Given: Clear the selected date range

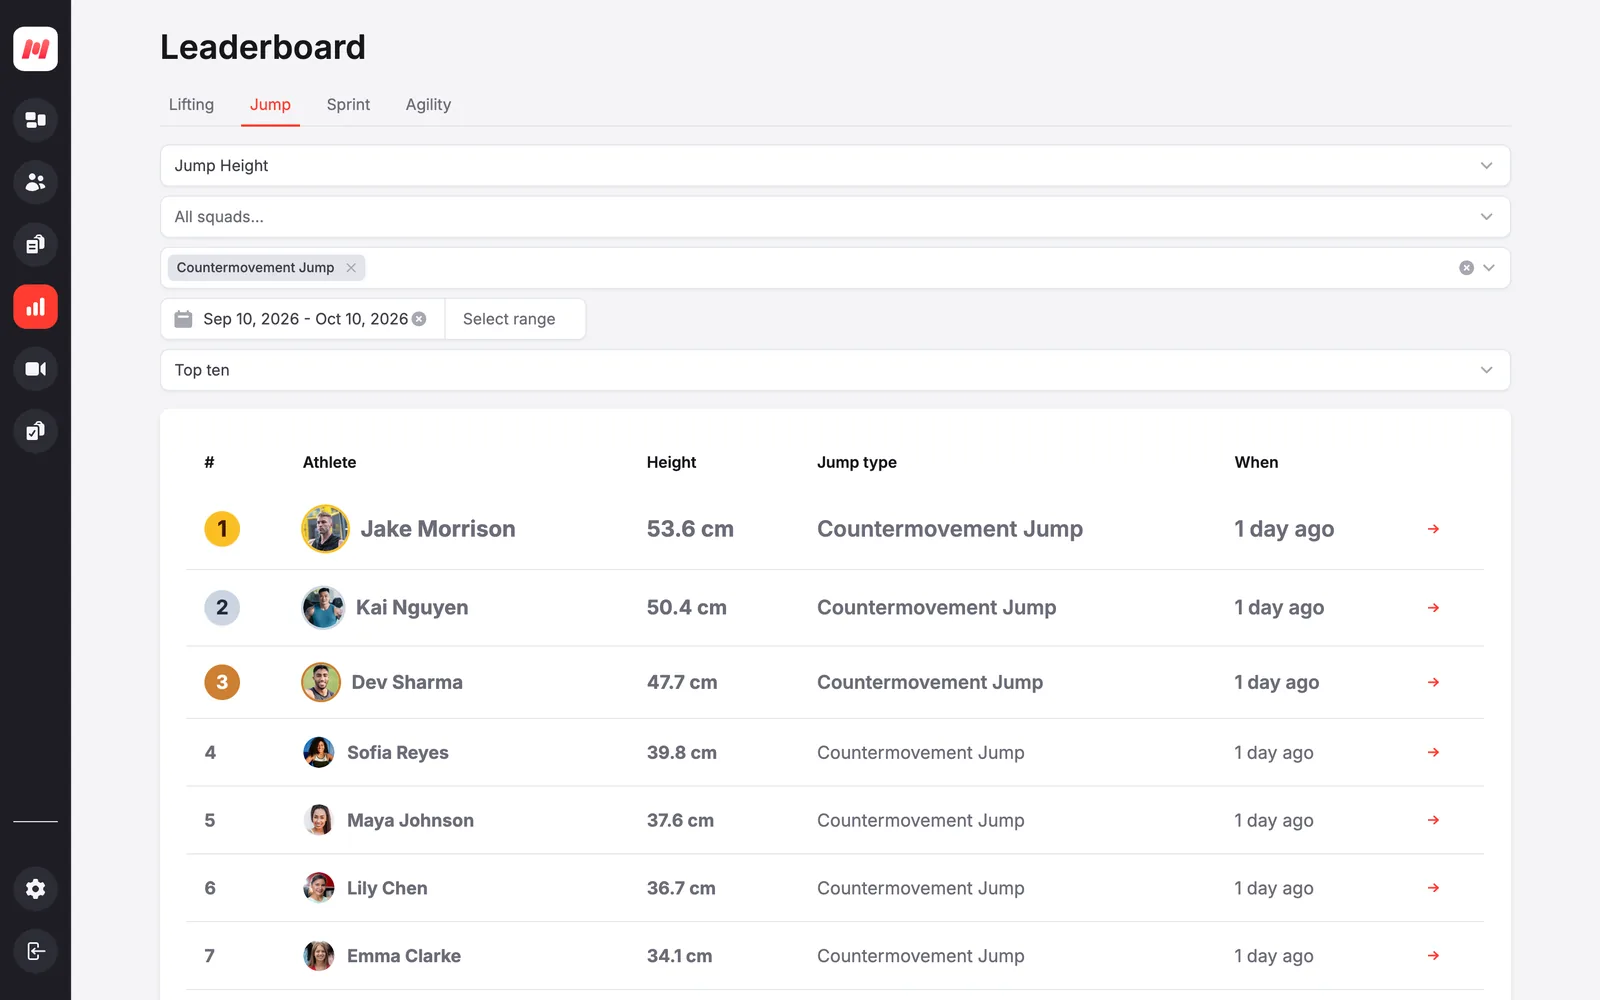Looking at the screenshot, I should click(419, 319).
